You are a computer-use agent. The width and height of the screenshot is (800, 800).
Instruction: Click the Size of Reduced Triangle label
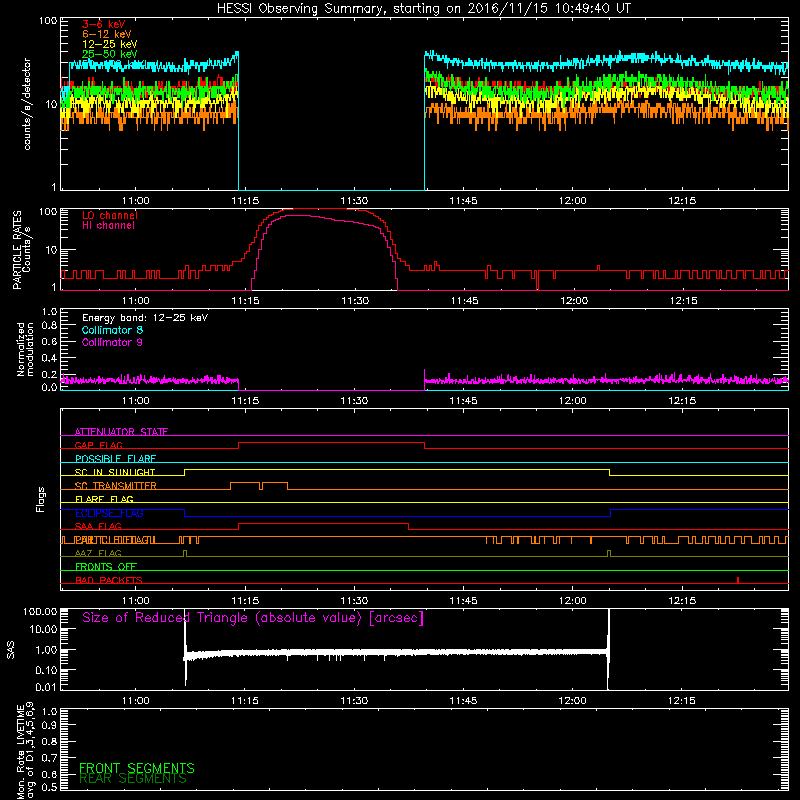pos(253,618)
